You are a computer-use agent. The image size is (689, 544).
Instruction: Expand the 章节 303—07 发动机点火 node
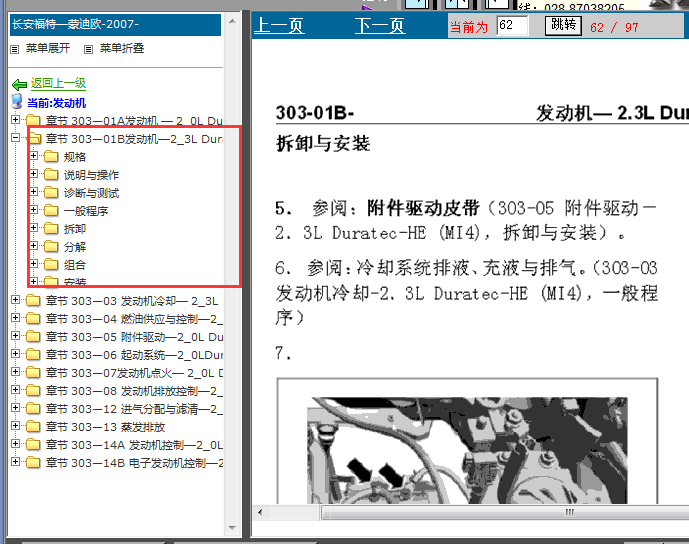15,371
